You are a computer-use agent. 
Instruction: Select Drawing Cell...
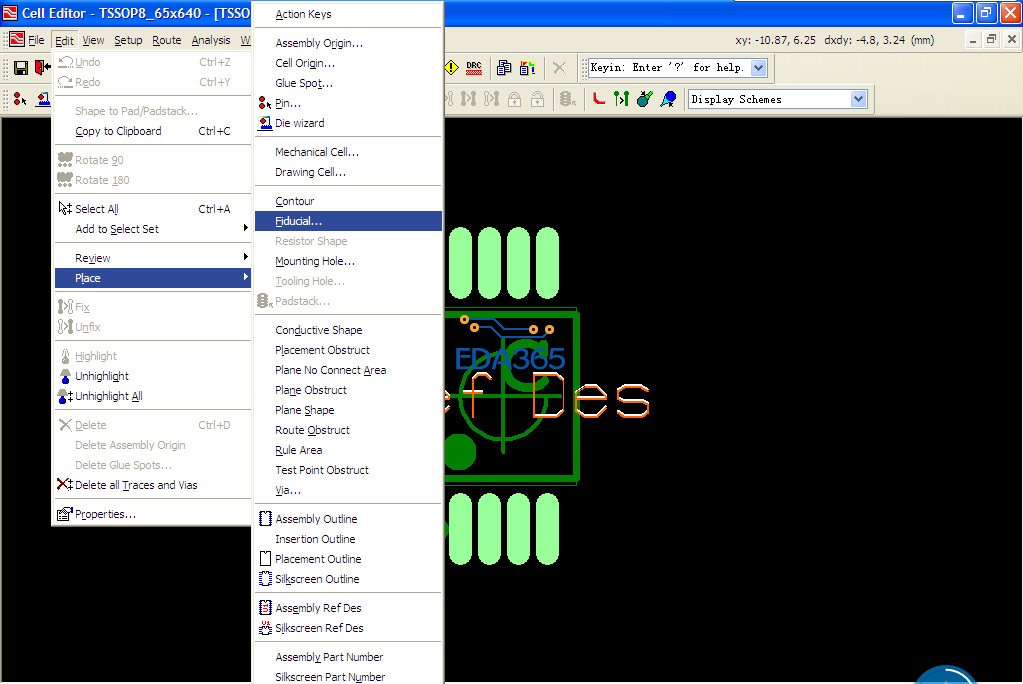[x=348, y=172]
